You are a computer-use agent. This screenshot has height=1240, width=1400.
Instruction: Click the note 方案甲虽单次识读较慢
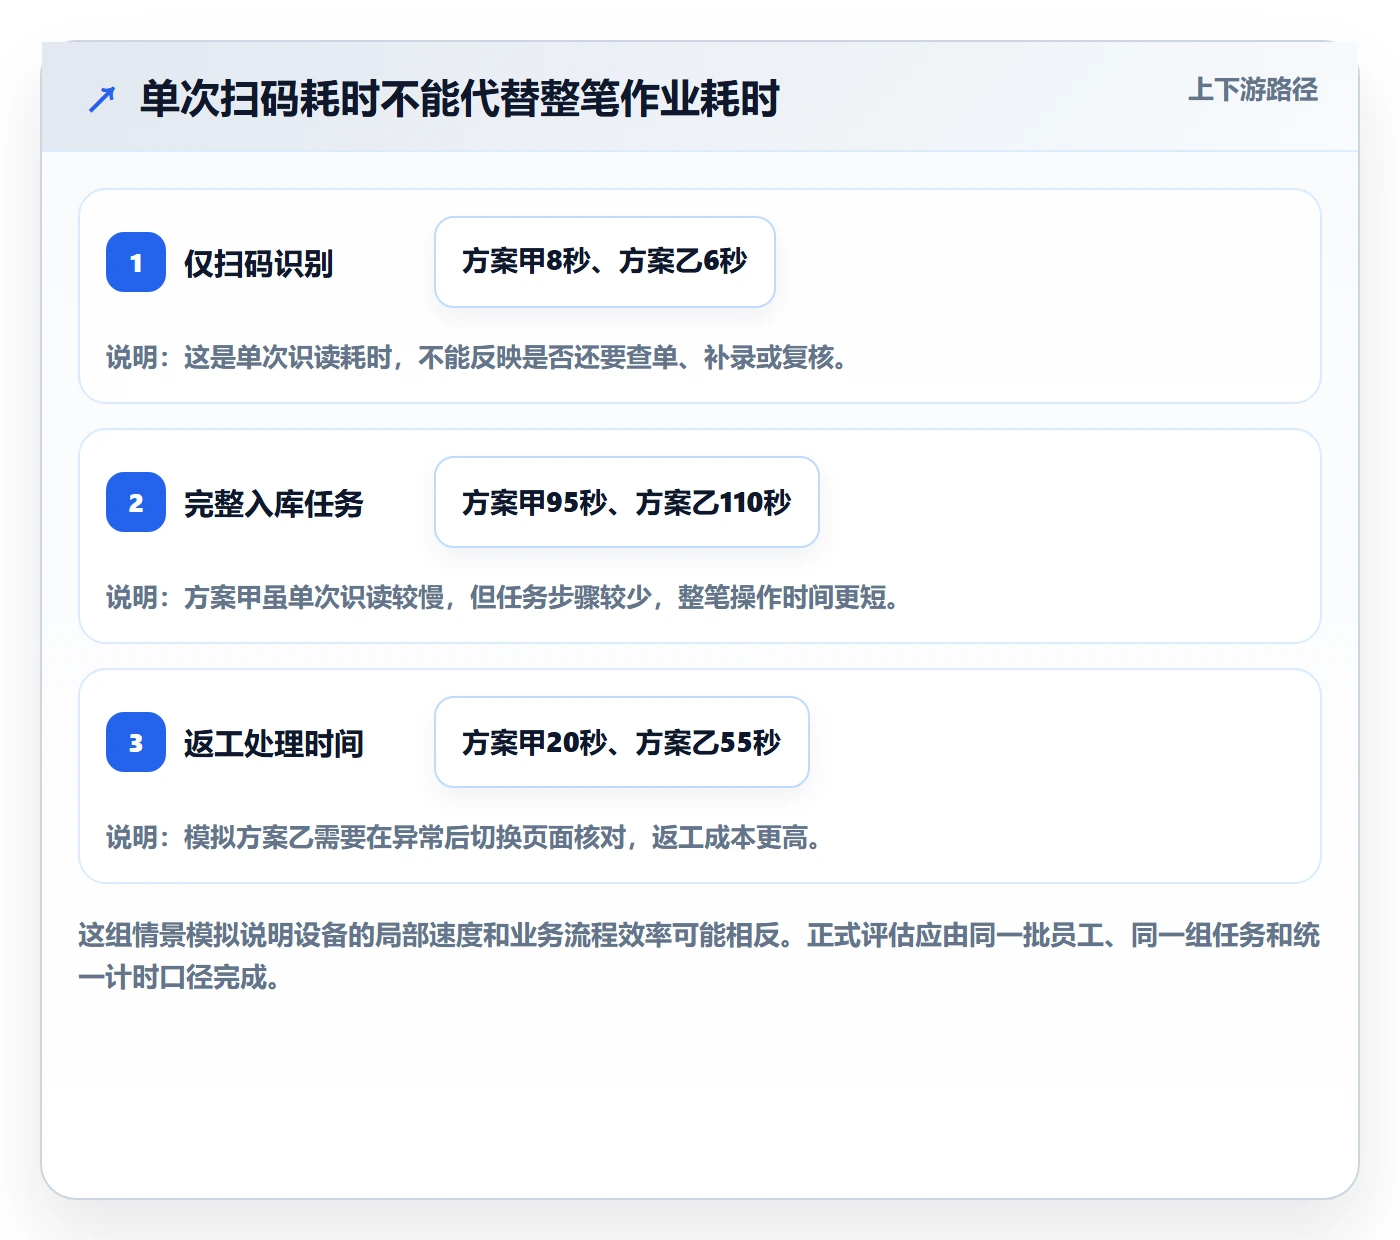503,598
